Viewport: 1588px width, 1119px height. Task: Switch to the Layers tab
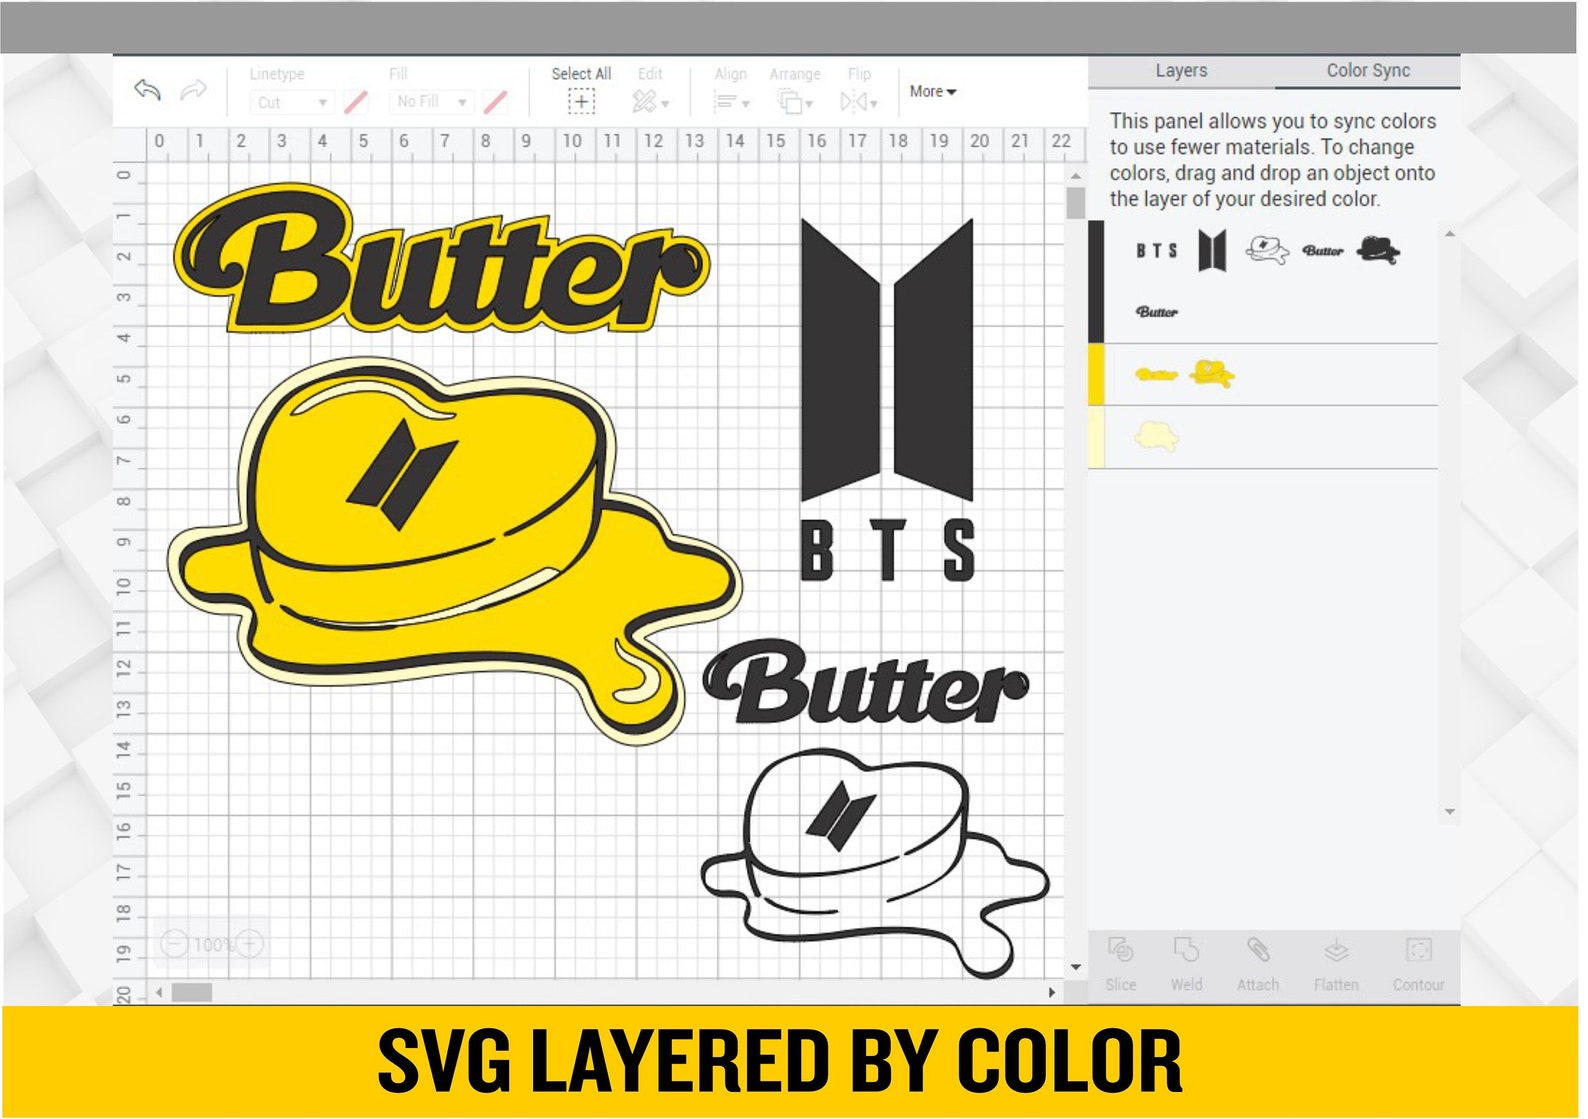point(1181,71)
